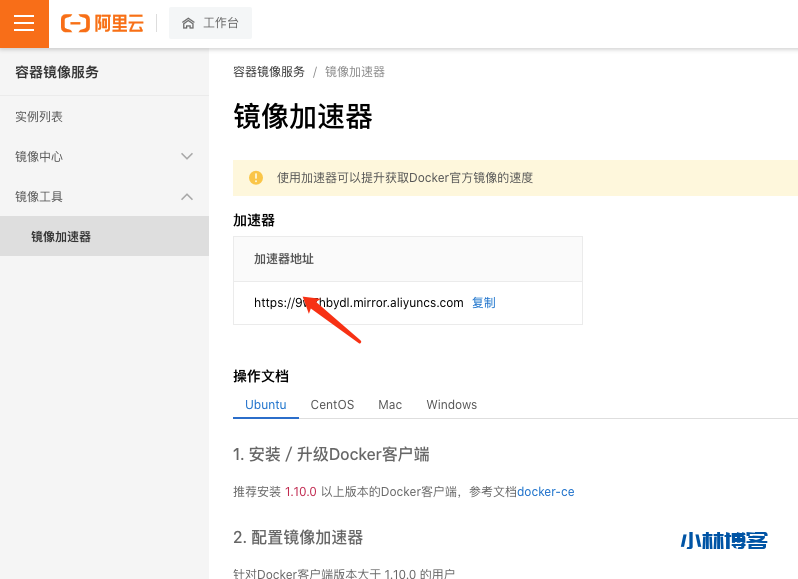Select 镜像加速器 in the sidebar
The height and width of the screenshot is (579, 798).
click(x=61, y=237)
